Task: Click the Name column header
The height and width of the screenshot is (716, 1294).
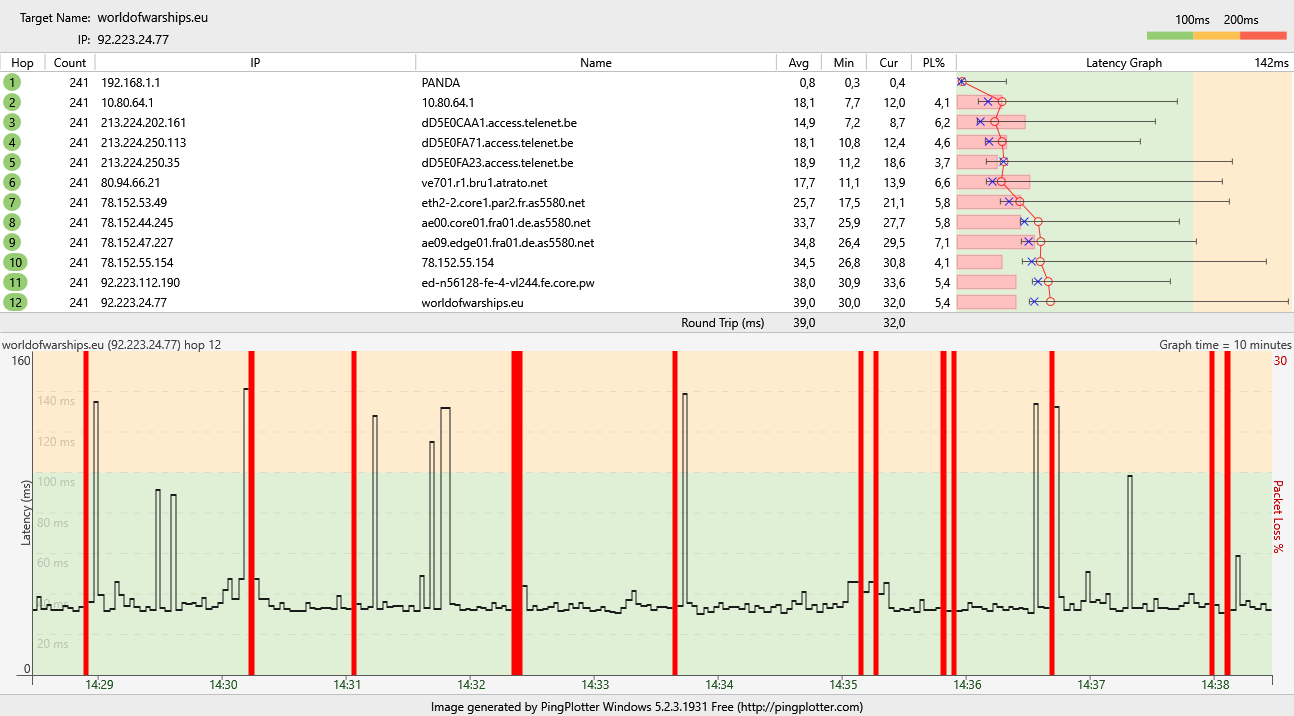Action: 595,63
